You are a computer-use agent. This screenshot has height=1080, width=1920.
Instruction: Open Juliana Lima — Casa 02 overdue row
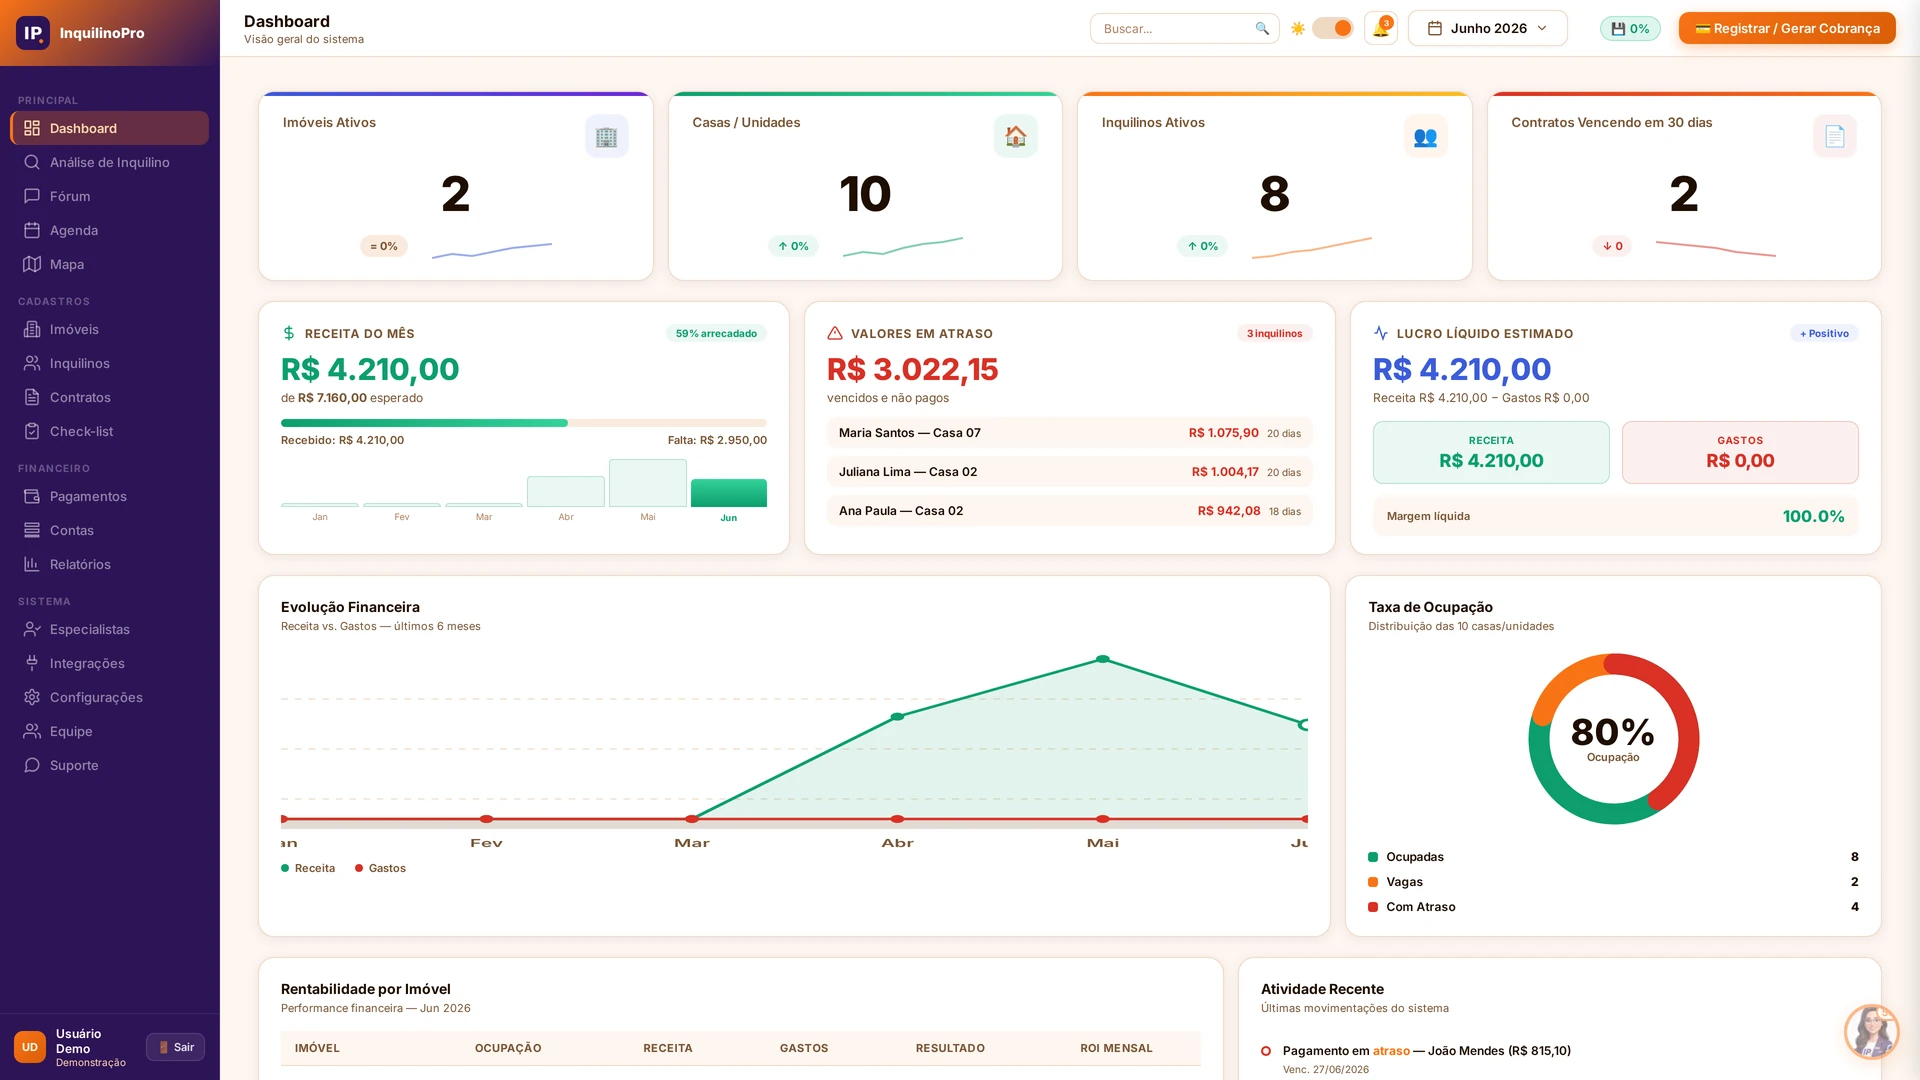coord(1069,472)
